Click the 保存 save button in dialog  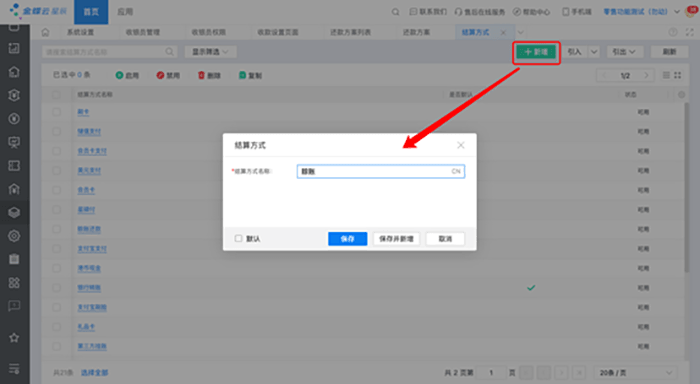(347, 239)
